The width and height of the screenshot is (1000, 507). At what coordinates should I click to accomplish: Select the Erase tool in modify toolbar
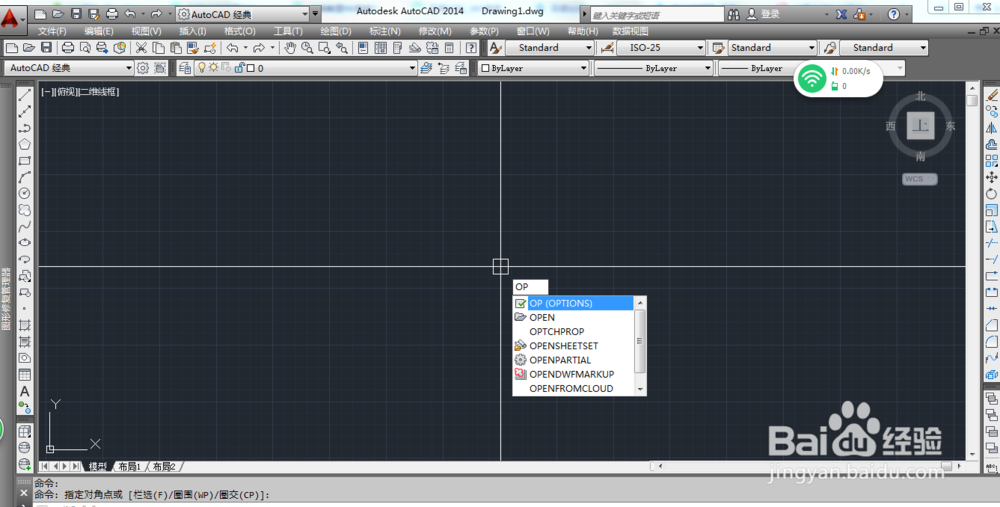991,96
